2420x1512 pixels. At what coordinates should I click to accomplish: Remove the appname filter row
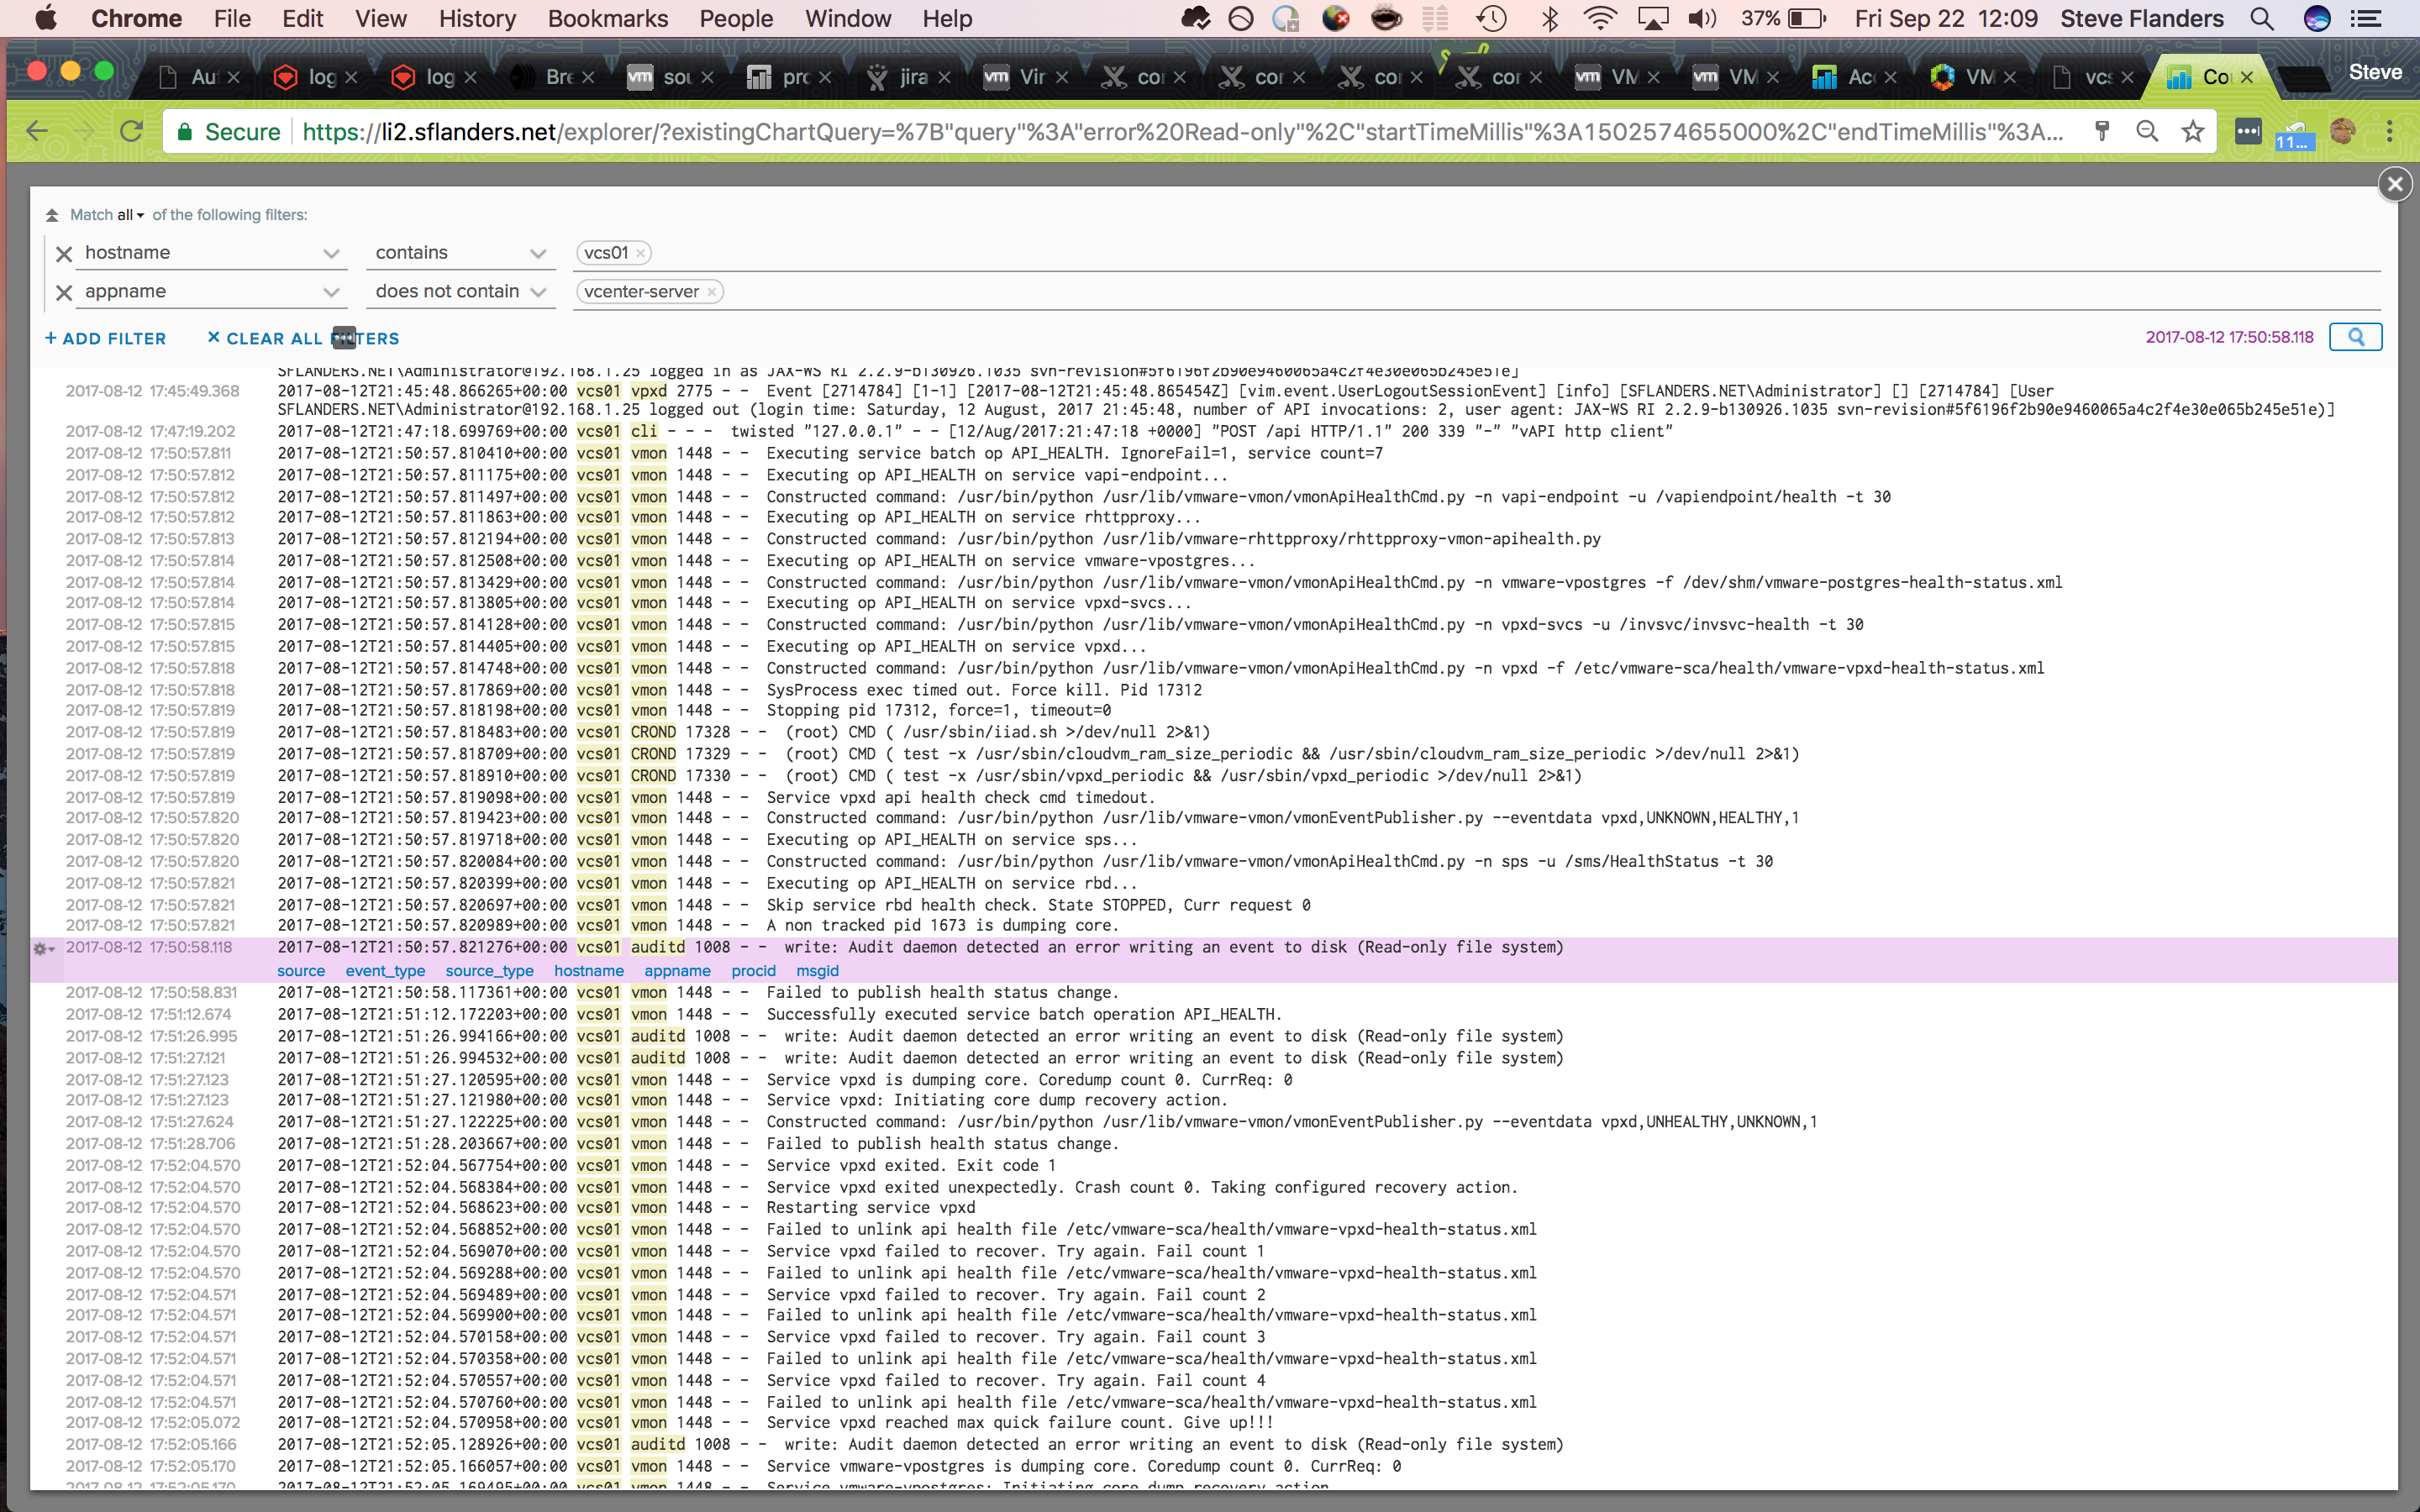(x=64, y=292)
